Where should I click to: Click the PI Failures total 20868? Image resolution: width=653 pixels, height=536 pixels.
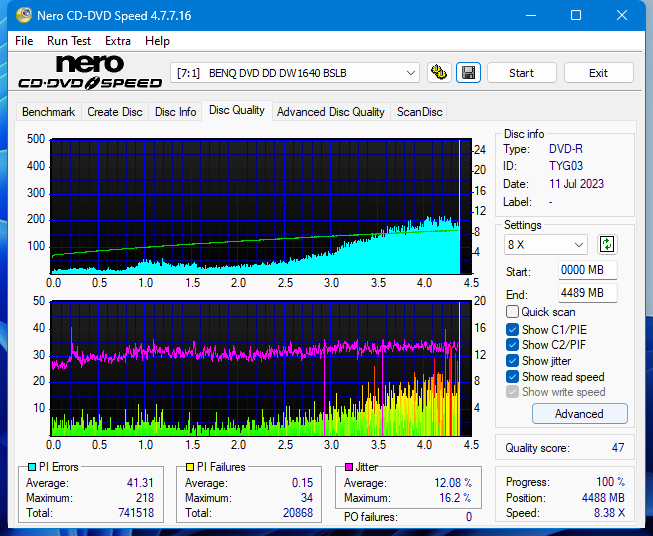298,513
